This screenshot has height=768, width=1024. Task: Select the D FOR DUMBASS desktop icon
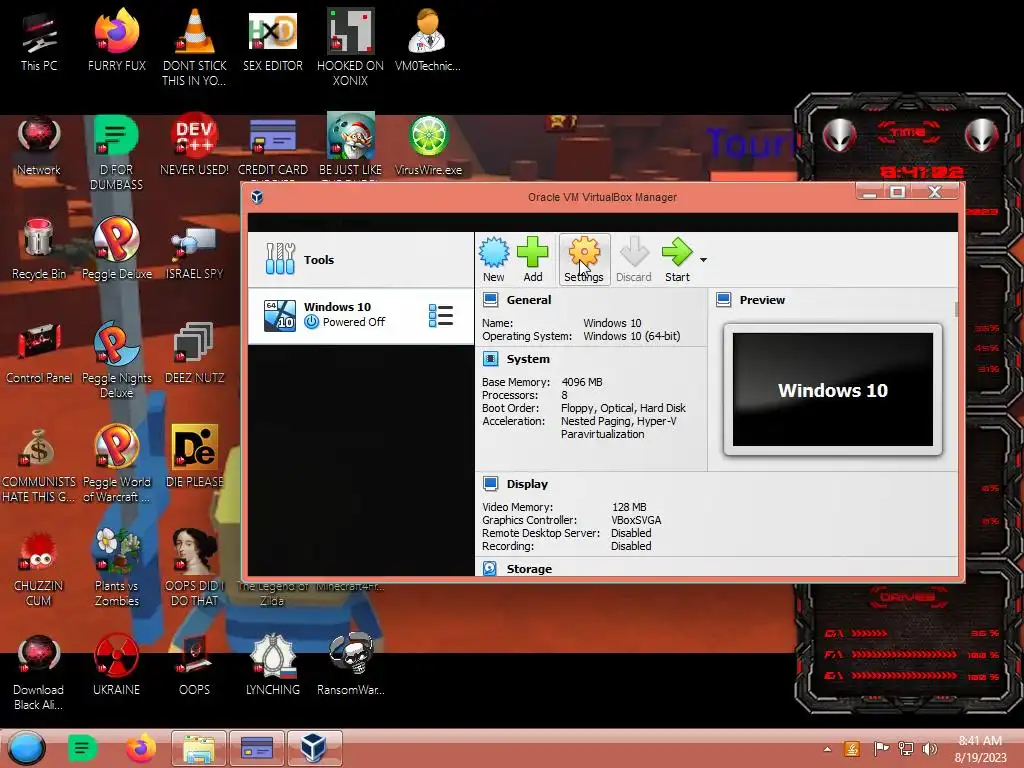(116, 153)
